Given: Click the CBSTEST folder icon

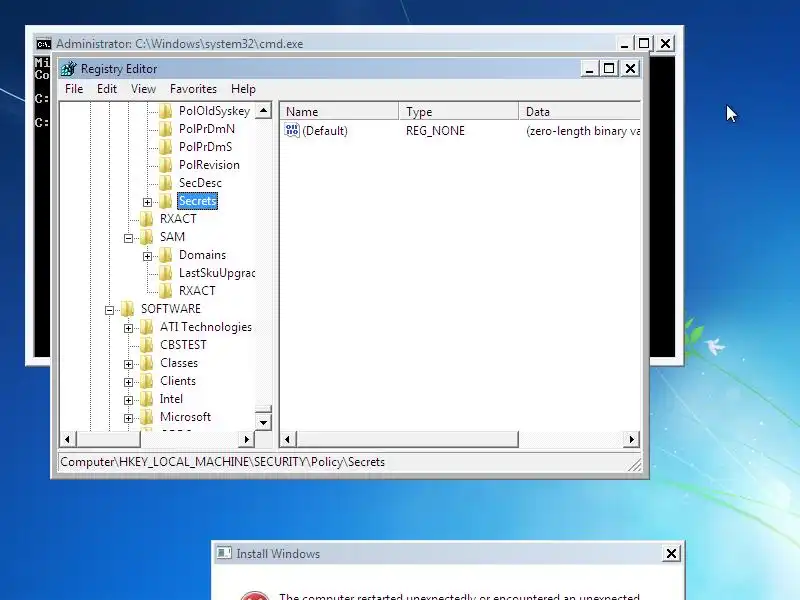Looking at the screenshot, I should [146, 345].
